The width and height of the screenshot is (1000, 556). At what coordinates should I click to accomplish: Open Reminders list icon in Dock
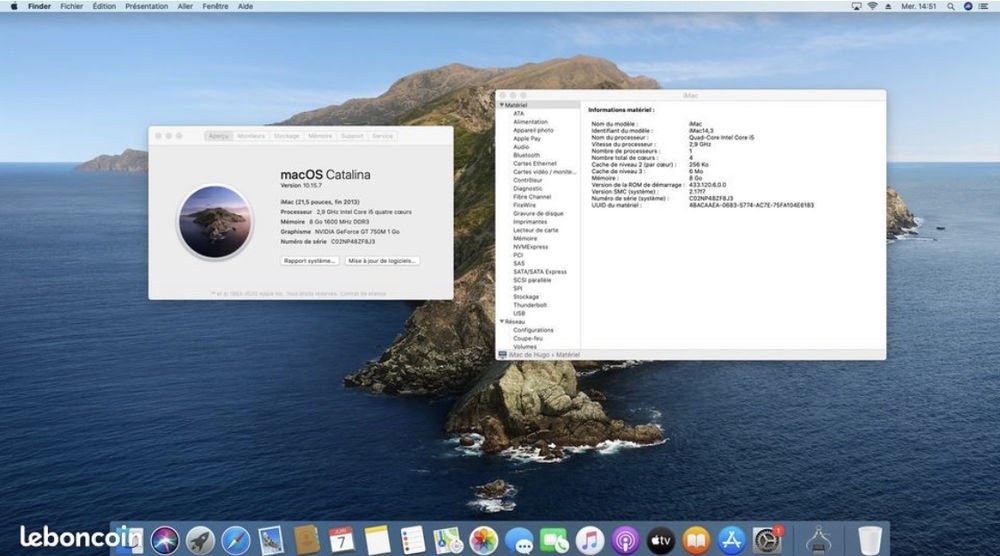(x=413, y=541)
